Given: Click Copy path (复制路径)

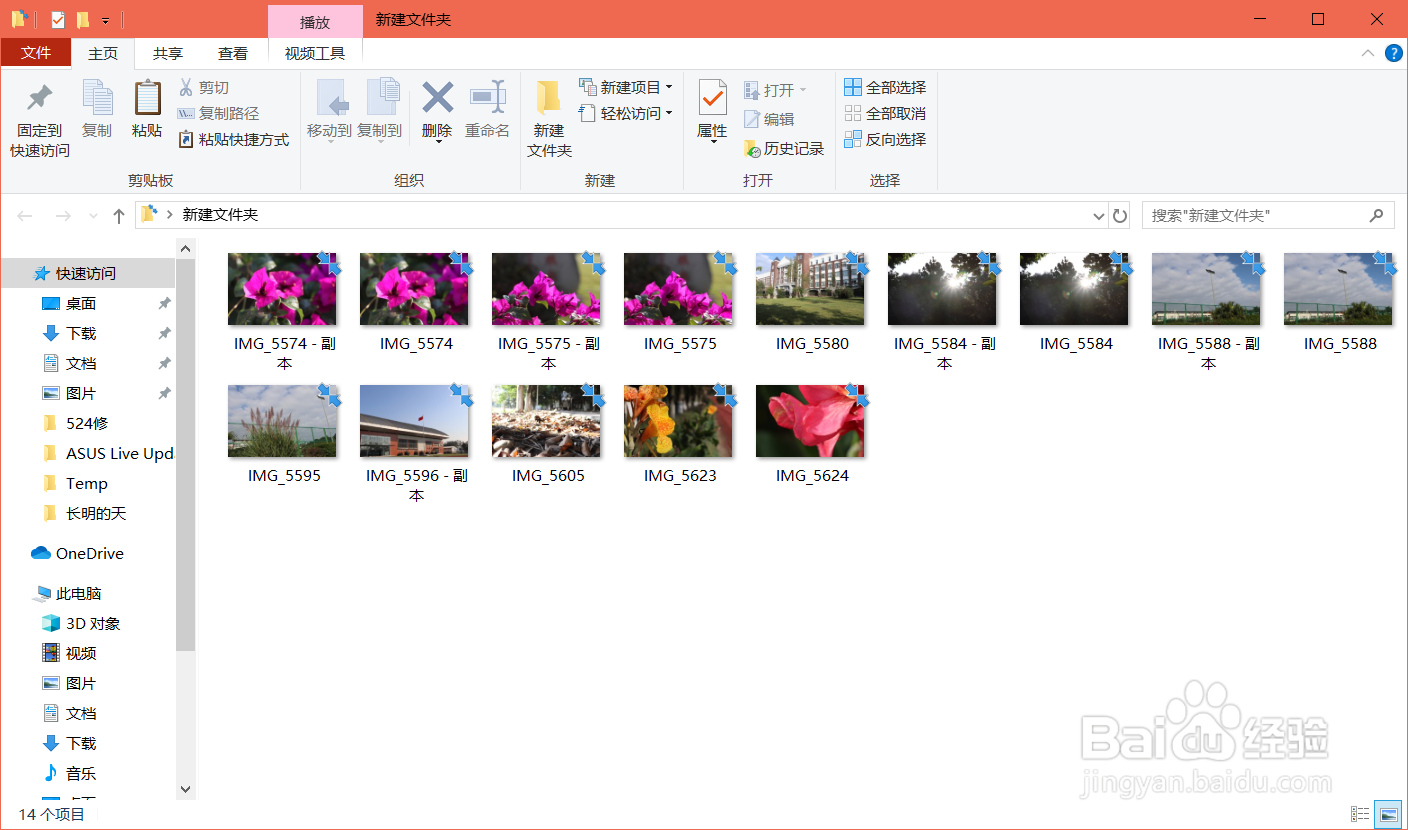Looking at the screenshot, I should tap(218, 114).
